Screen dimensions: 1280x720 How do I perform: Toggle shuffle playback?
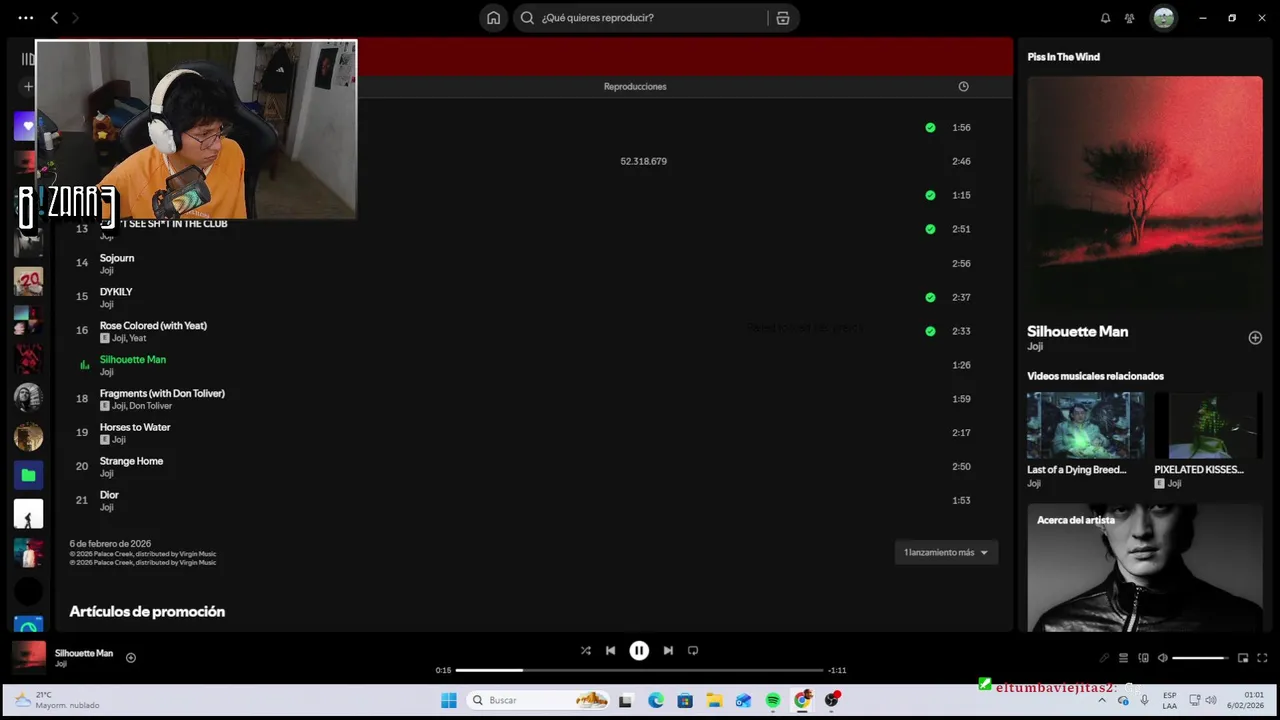pos(586,651)
